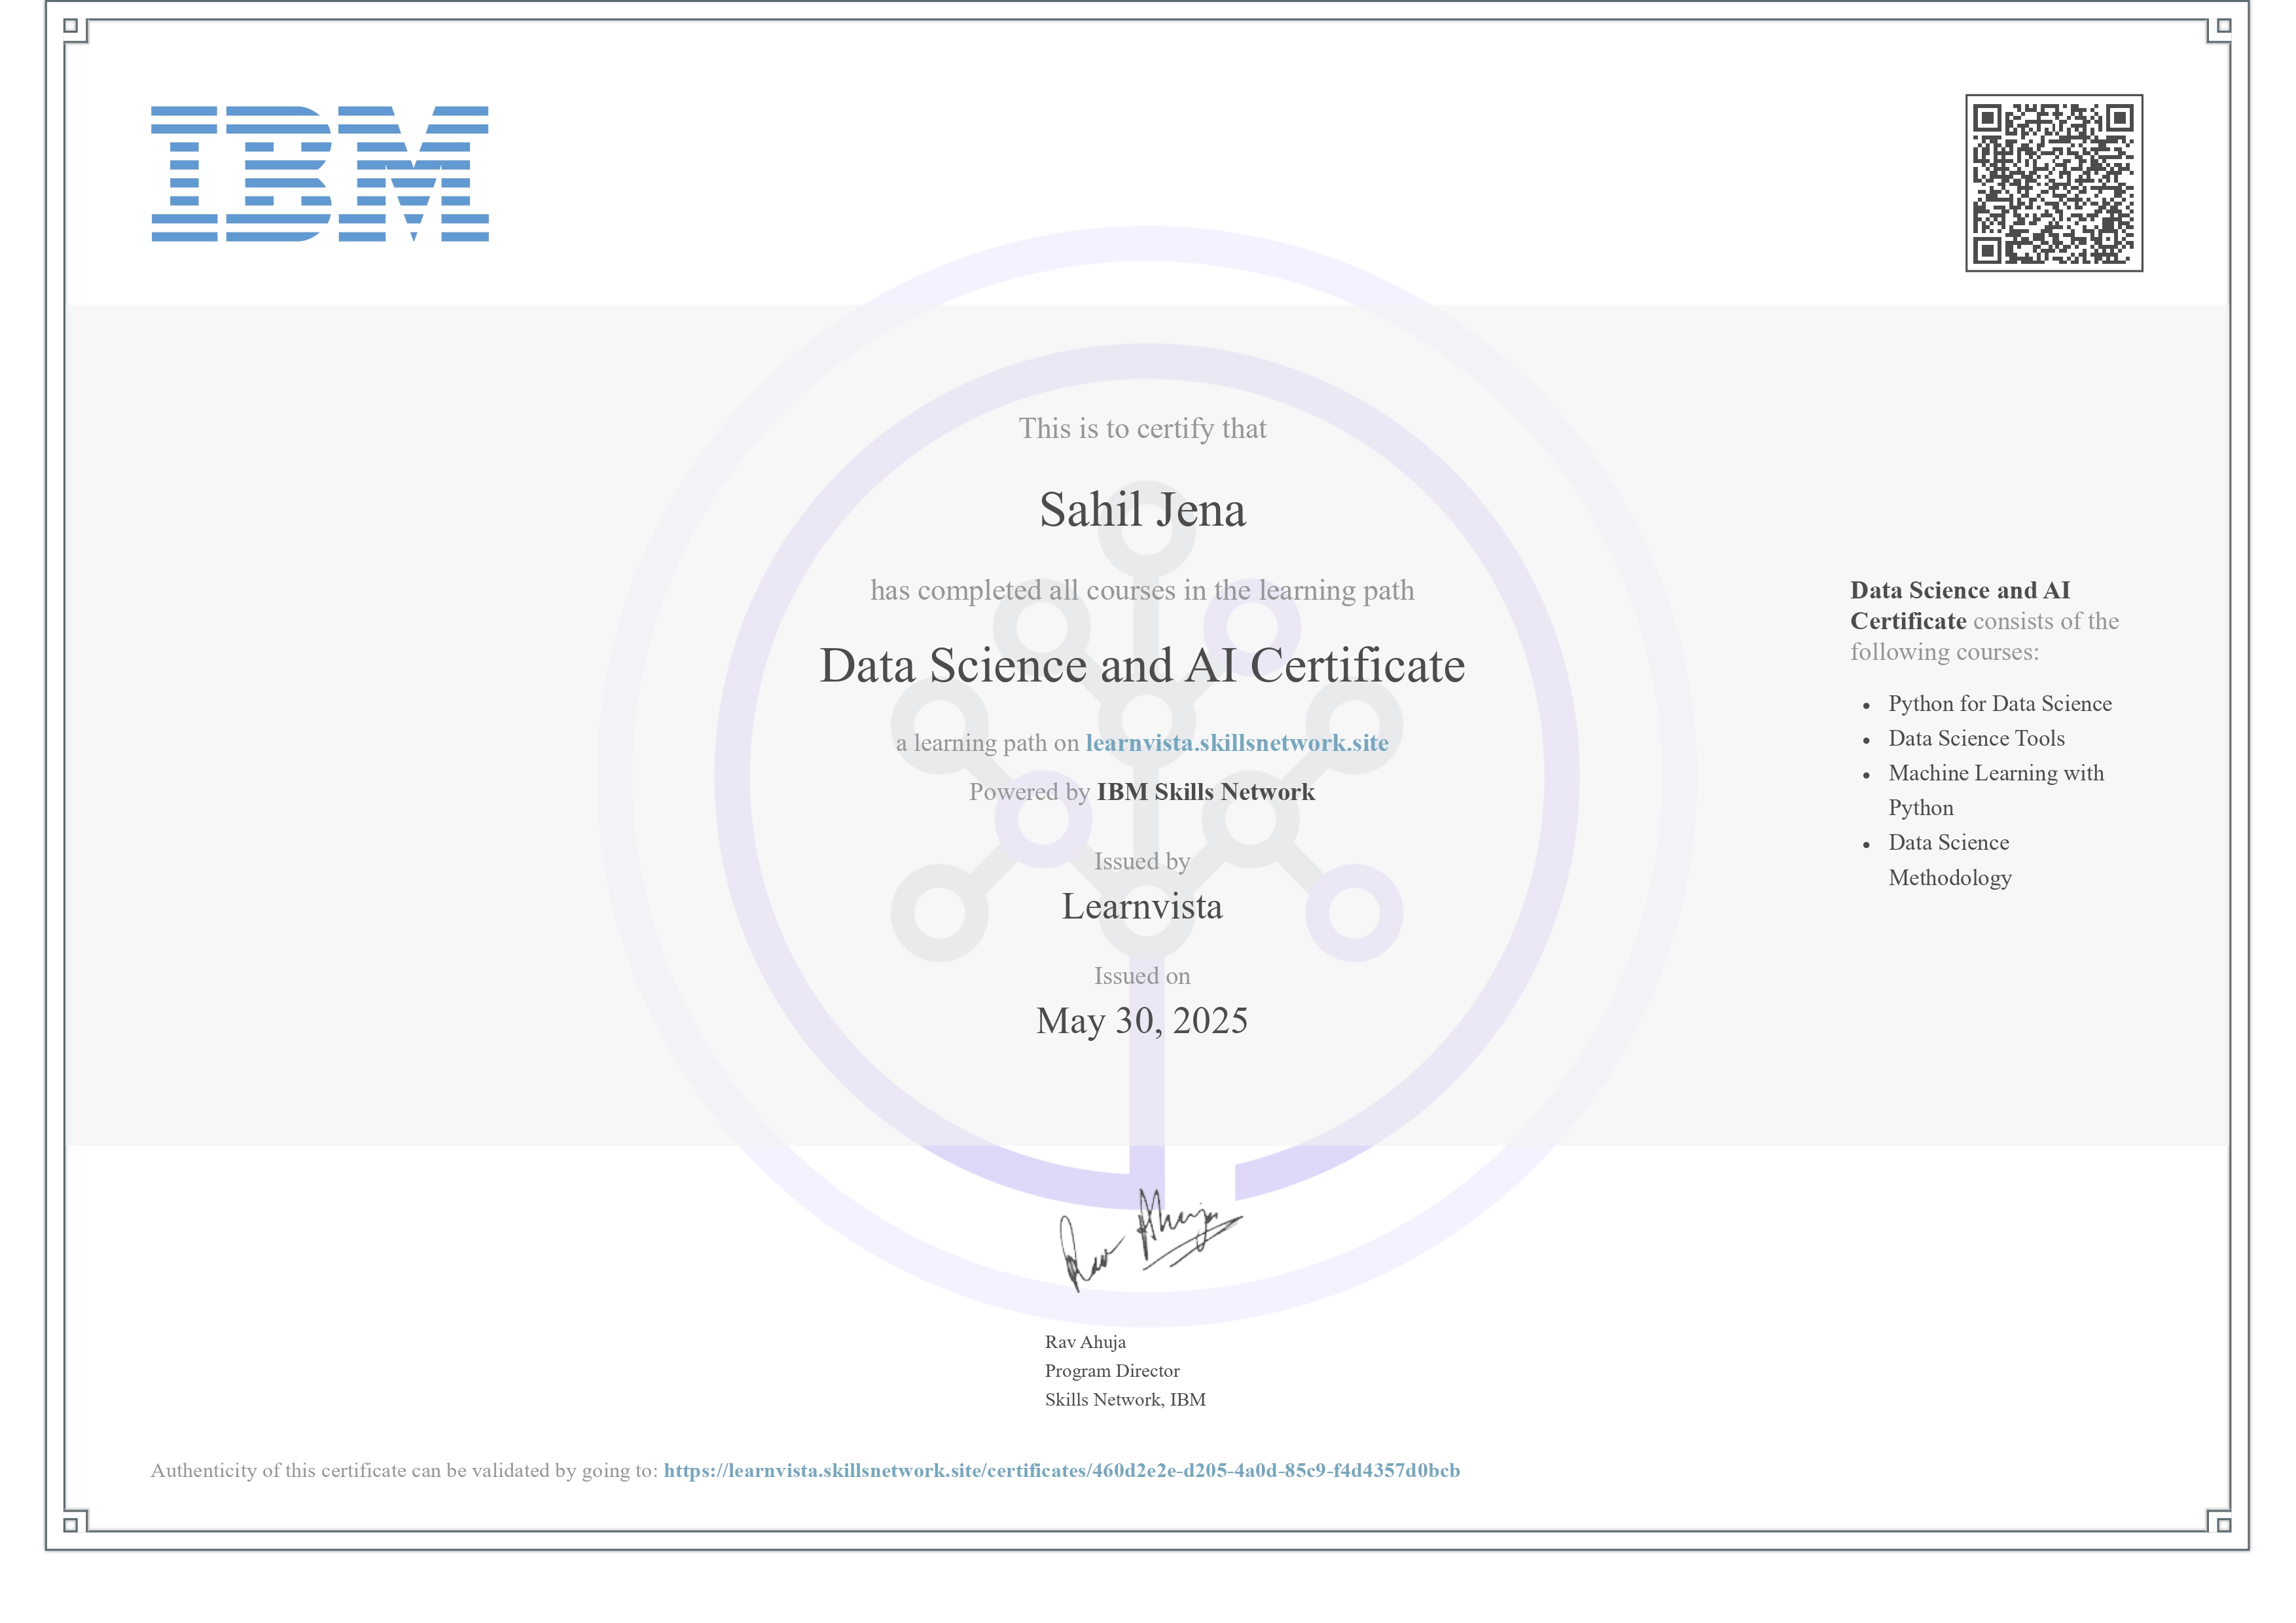2296x1623 pixels.
Task: Click the date May 30, 2025
Action: pos(1142,1022)
